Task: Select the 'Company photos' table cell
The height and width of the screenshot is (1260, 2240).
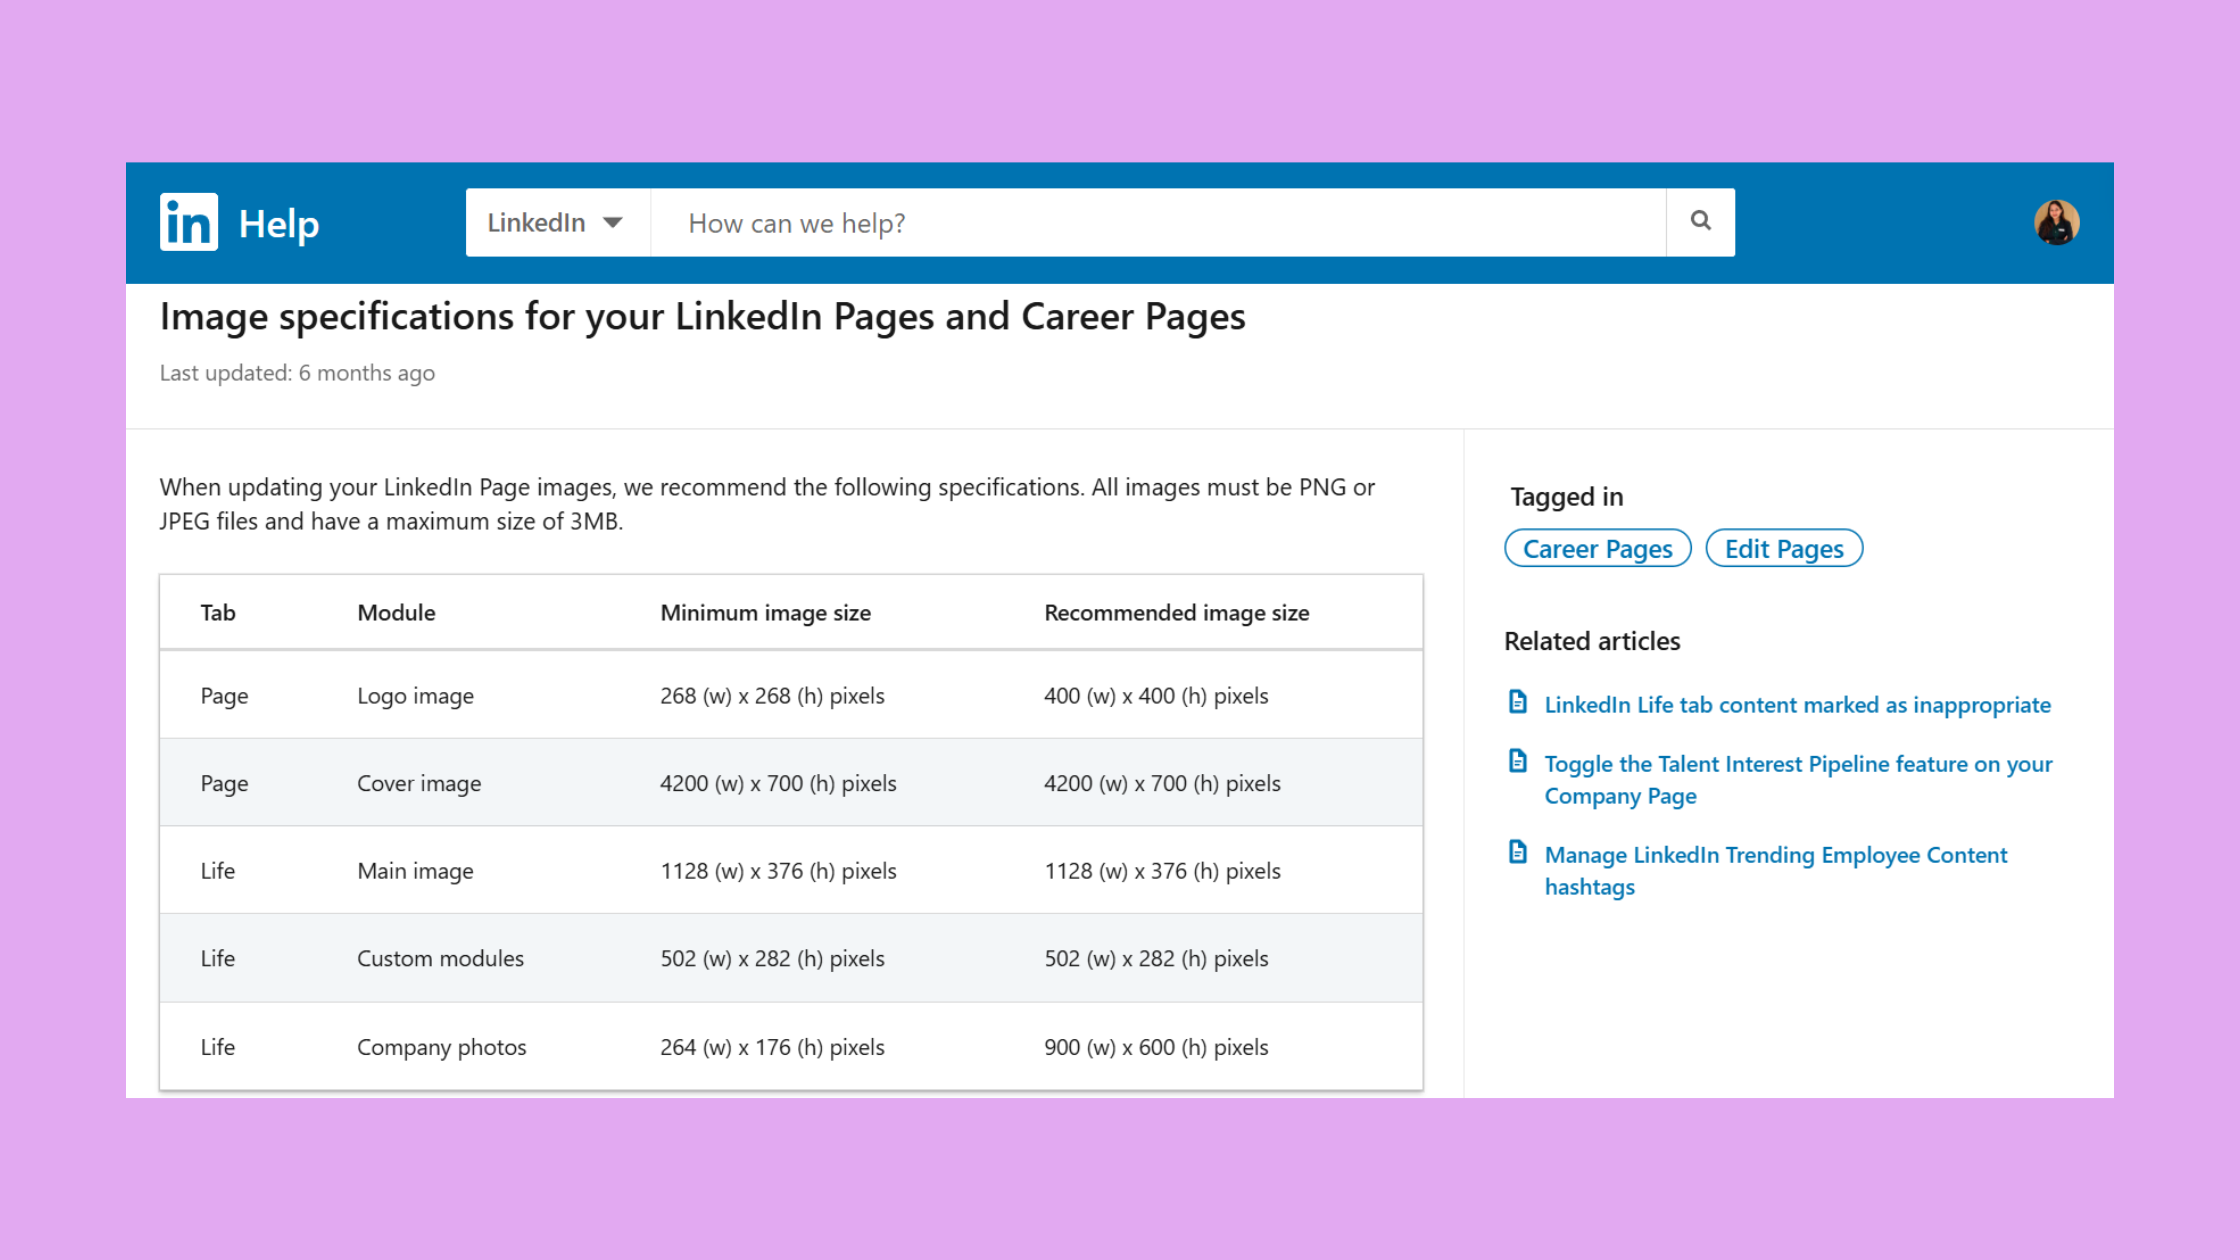Action: [x=441, y=1047]
